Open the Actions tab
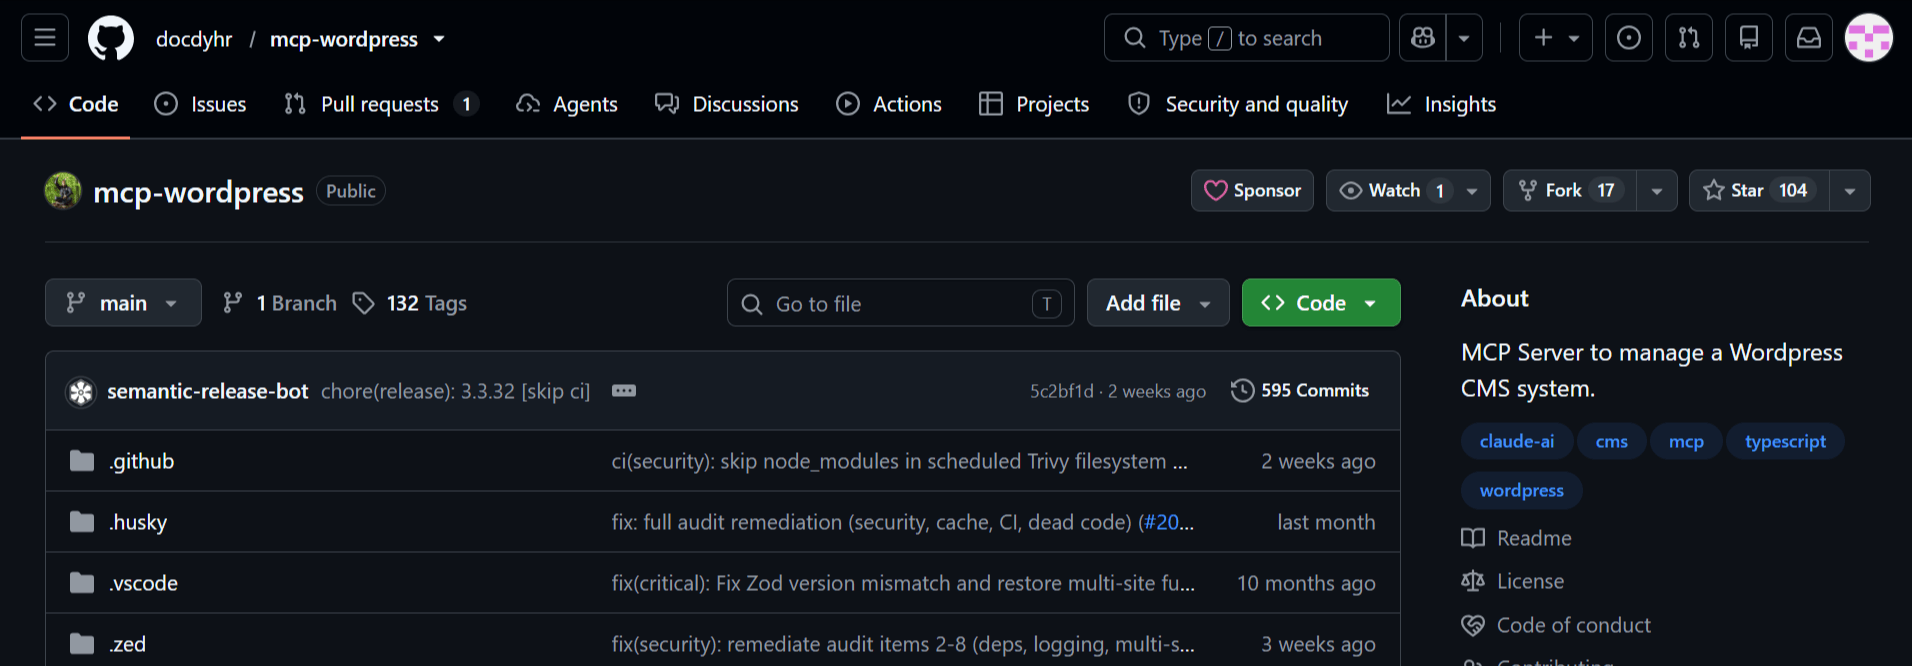 [889, 104]
